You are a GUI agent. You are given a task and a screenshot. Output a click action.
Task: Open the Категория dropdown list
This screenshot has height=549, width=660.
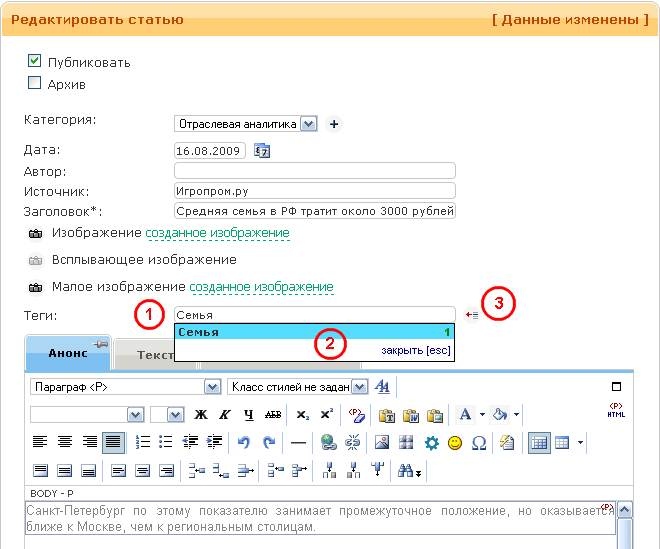[x=308, y=124]
